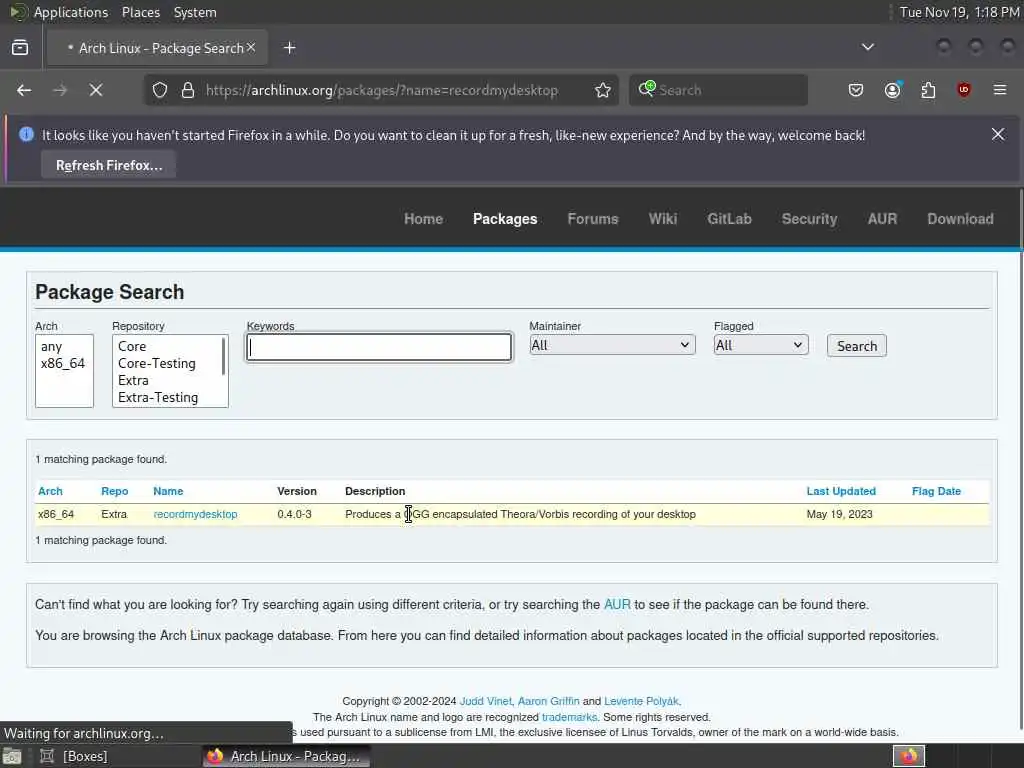Open the trademarks footer link
Viewport: 1024px width, 768px height.
point(569,717)
